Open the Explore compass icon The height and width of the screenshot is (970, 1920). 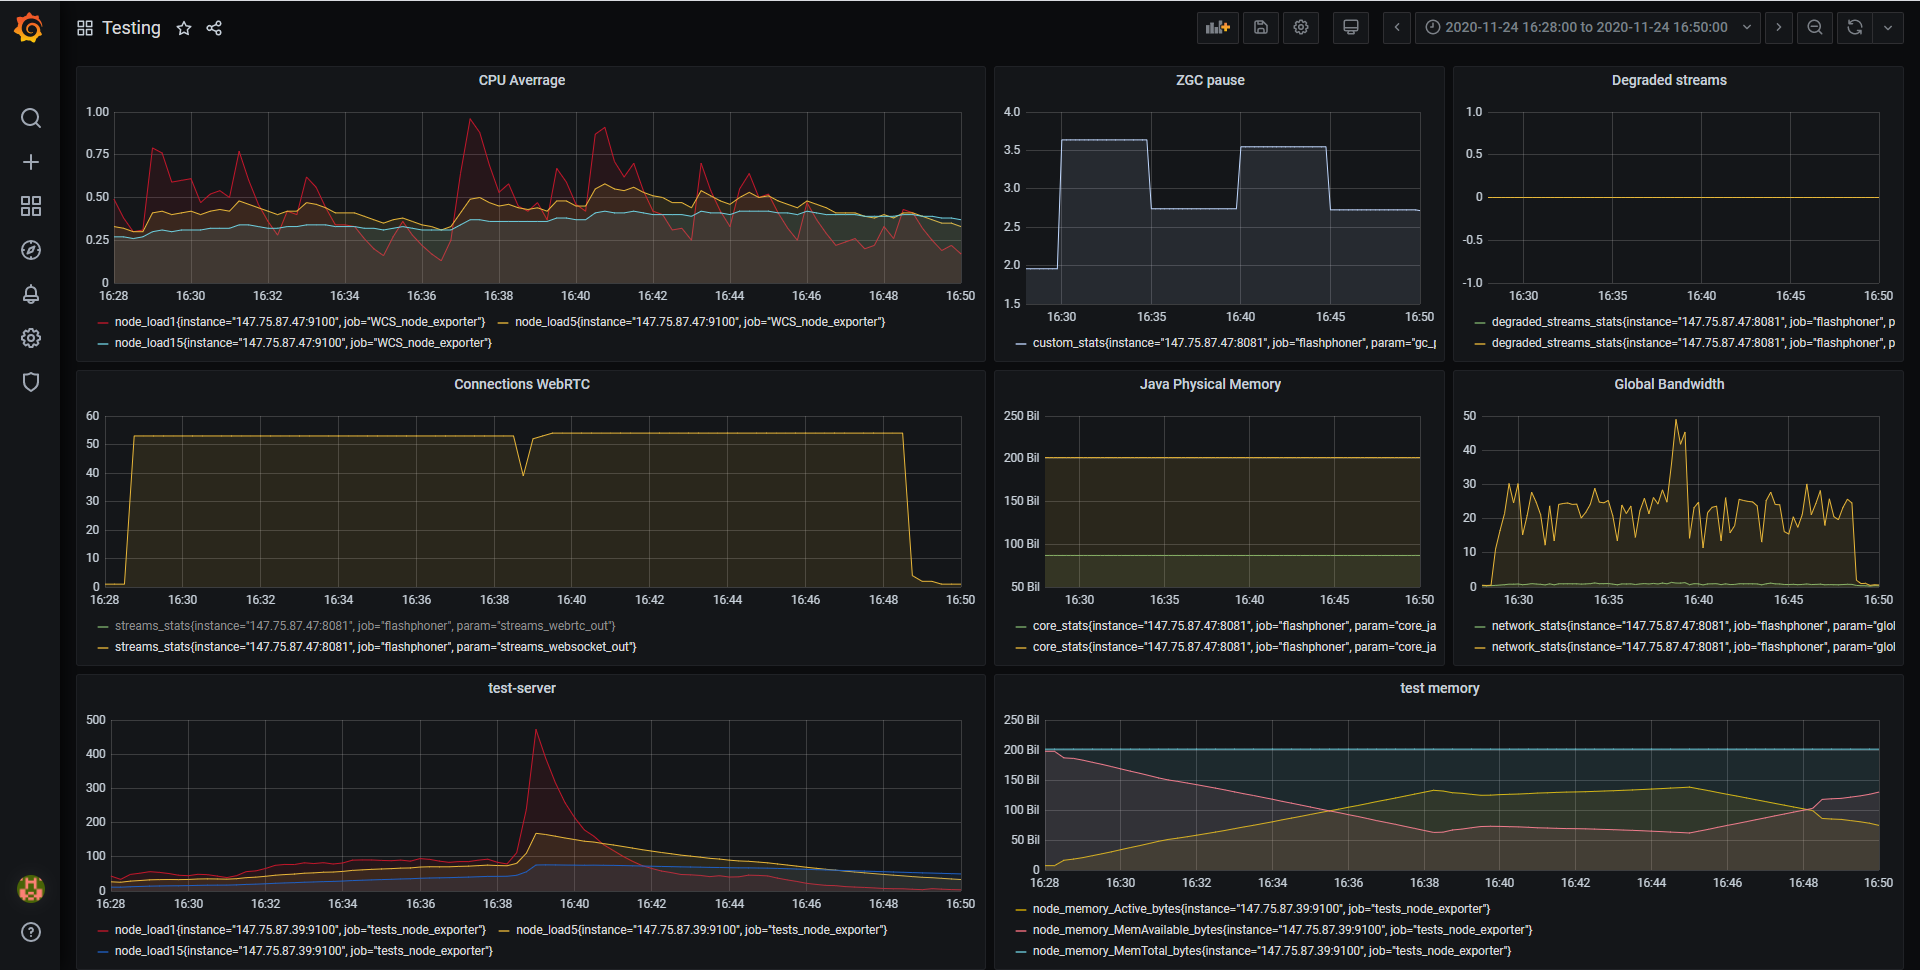point(31,250)
